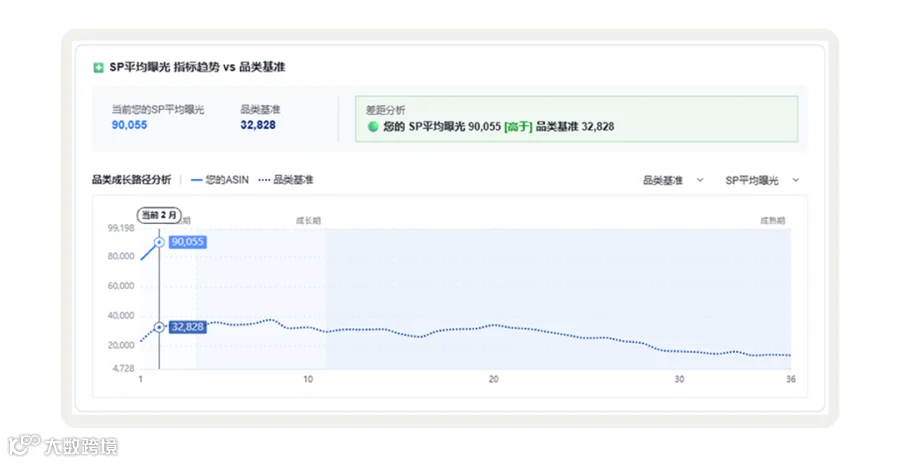Click the y-axis value 4,728
The height and width of the screenshot is (463, 900).
pyautogui.click(x=123, y=368)
